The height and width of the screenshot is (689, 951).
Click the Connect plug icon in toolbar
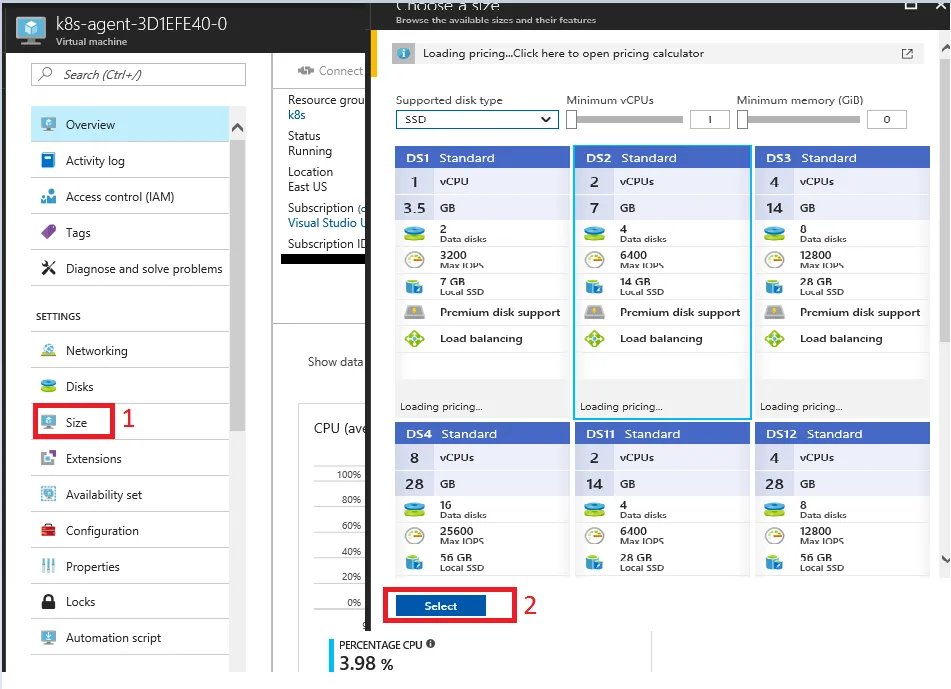(306, 71)
